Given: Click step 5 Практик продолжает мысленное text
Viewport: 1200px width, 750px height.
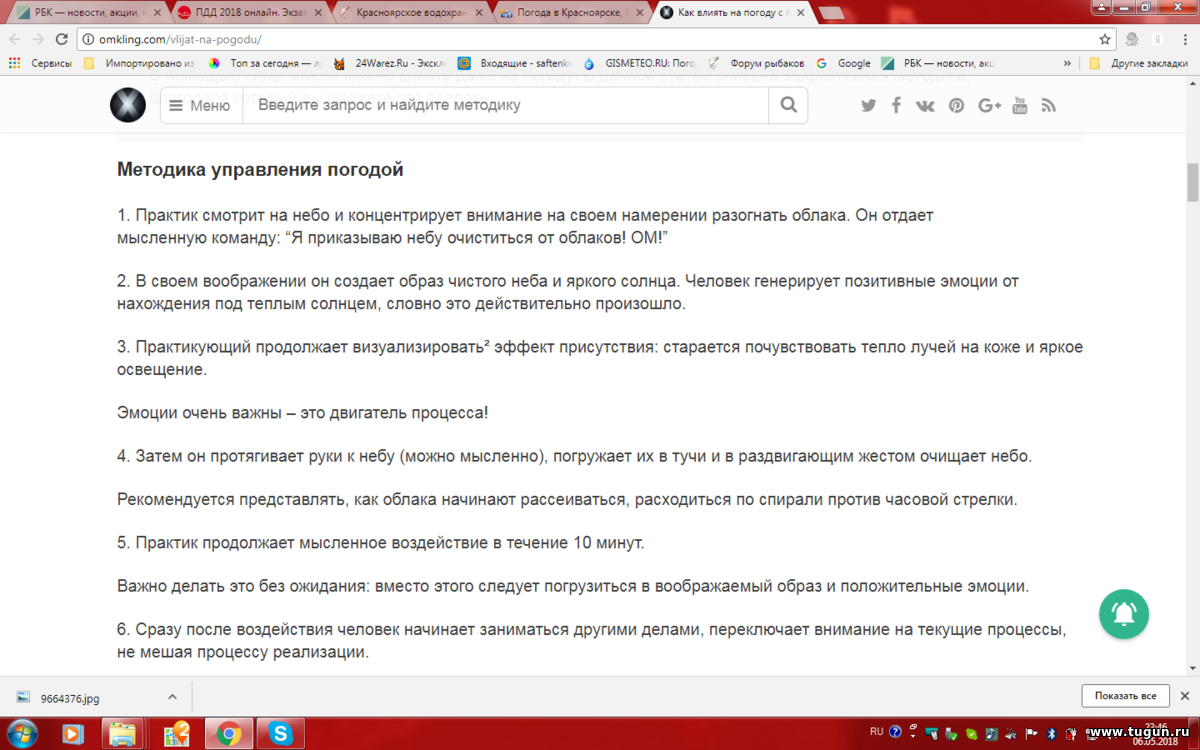Looking at the screenshot, I should tap(381, 543).
